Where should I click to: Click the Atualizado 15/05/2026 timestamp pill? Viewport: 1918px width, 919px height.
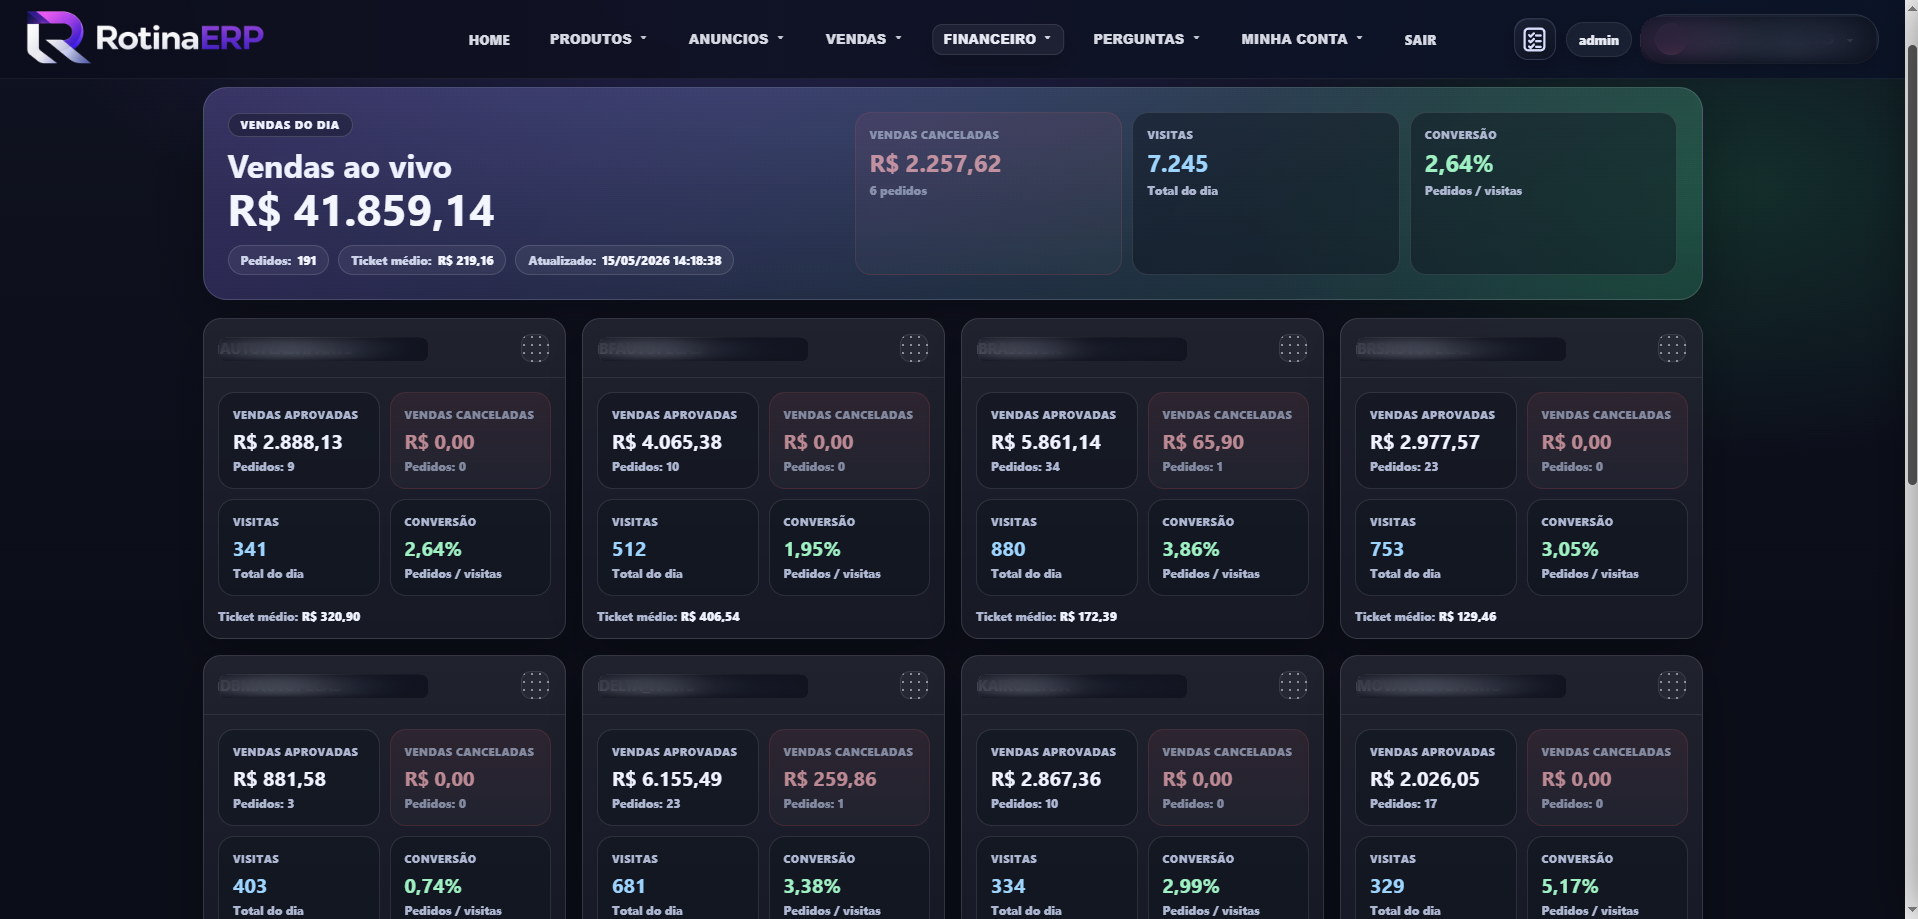[624, 260]
